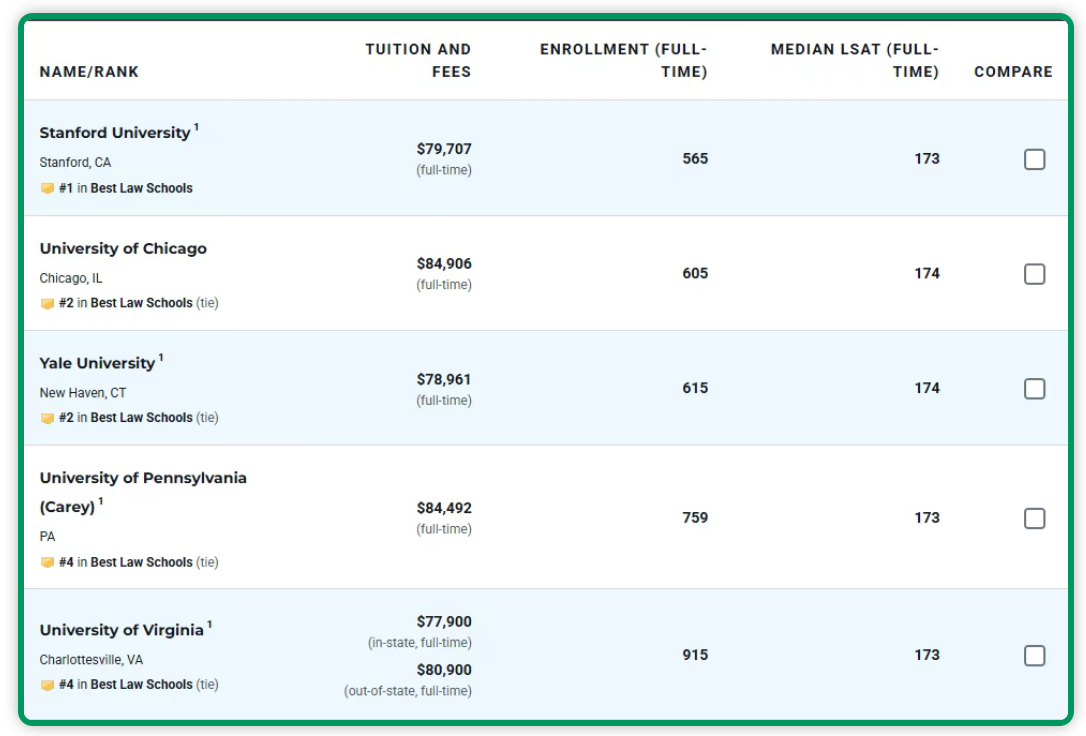Click the Tuition and Fees column header
The width and height of the screenshot is (1086, 736).
(418, 60)
